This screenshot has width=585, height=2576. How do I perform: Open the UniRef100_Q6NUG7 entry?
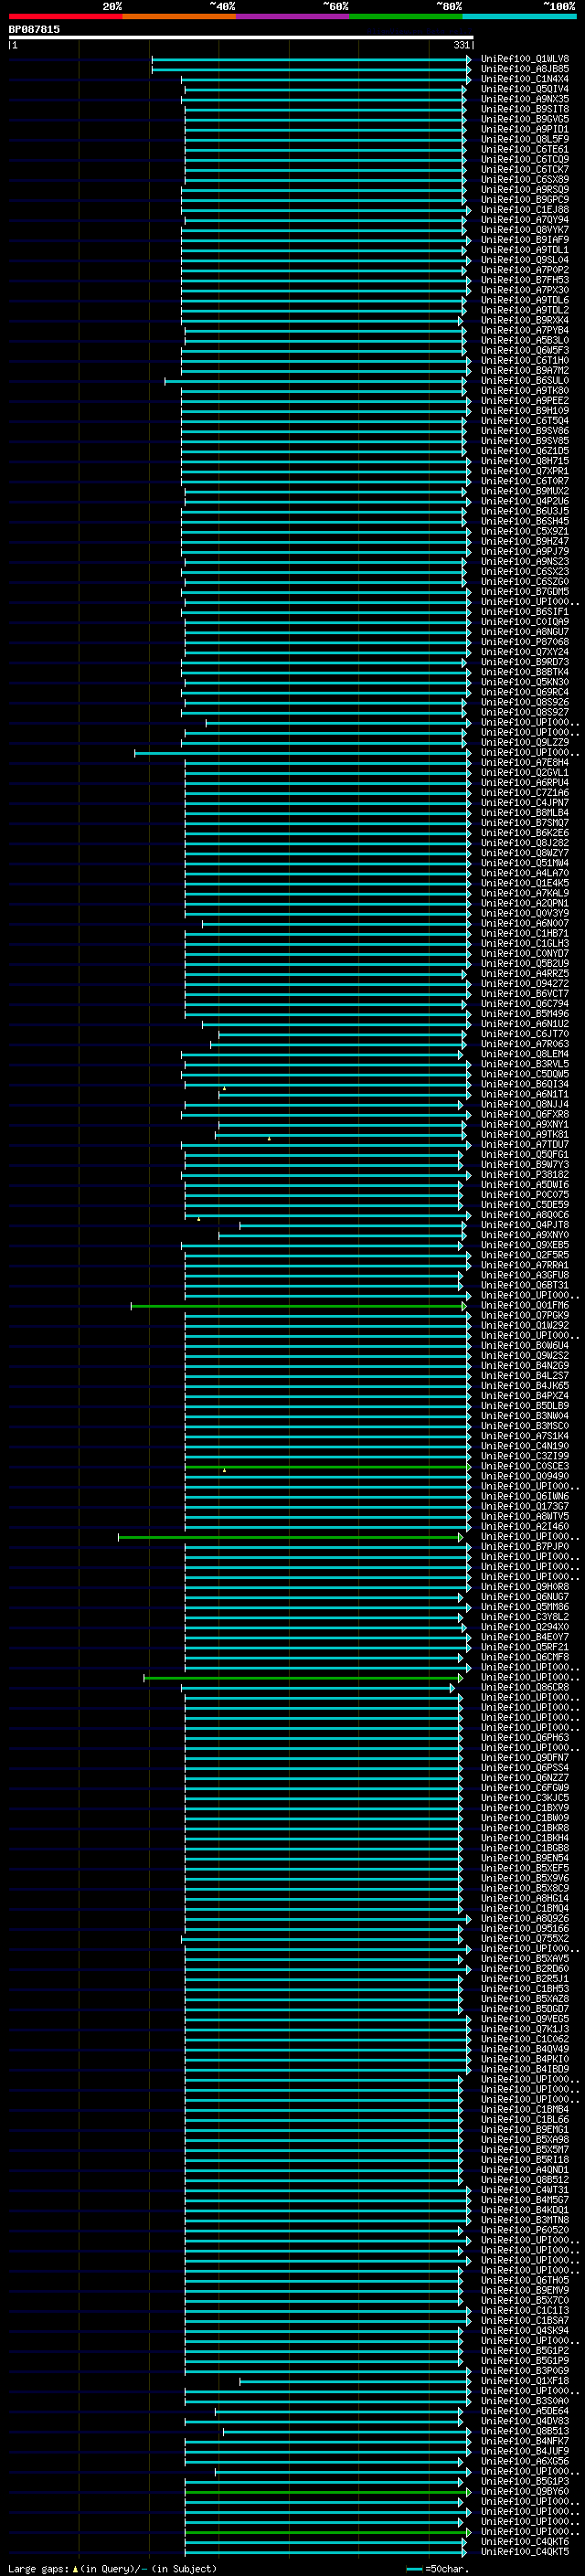[x=524, y=1596]
